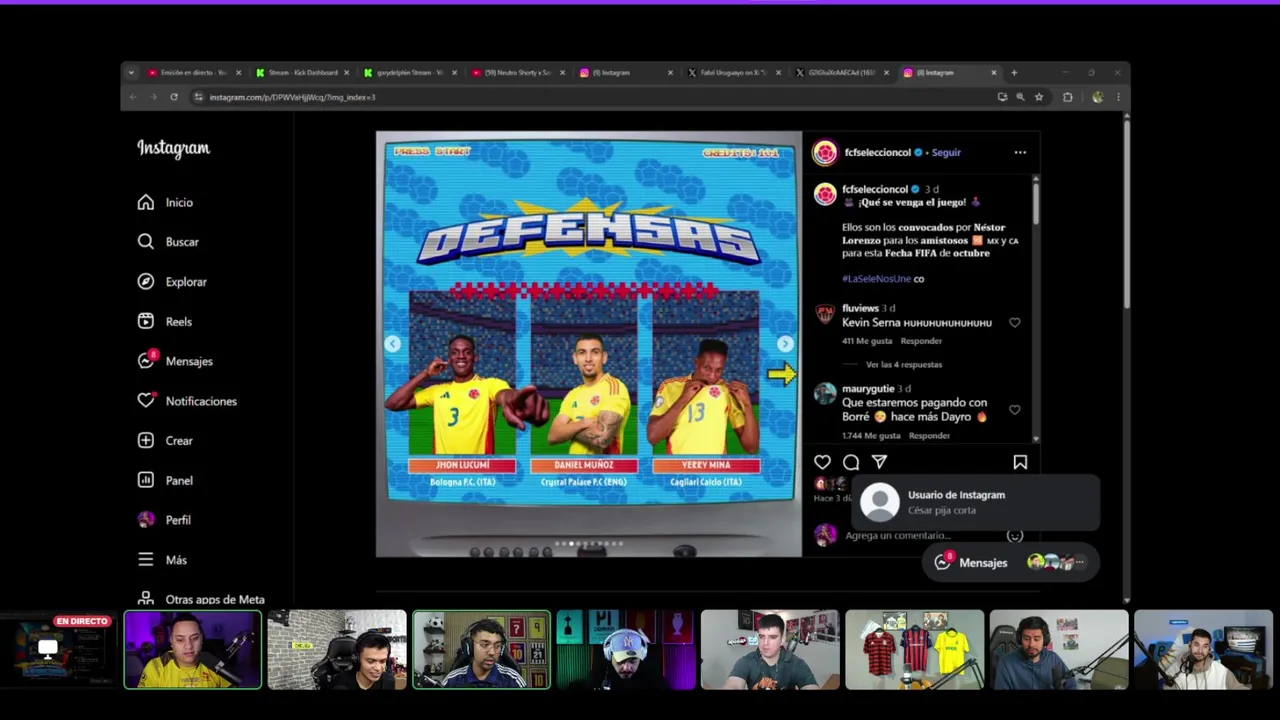
Task: Open Perfil from the sidebar
Action: pyautogui.click(x=164, y=520)
